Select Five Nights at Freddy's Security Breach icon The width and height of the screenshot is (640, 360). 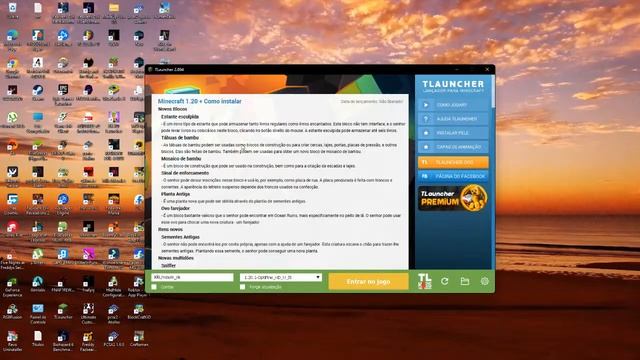(x=13, y=259)
